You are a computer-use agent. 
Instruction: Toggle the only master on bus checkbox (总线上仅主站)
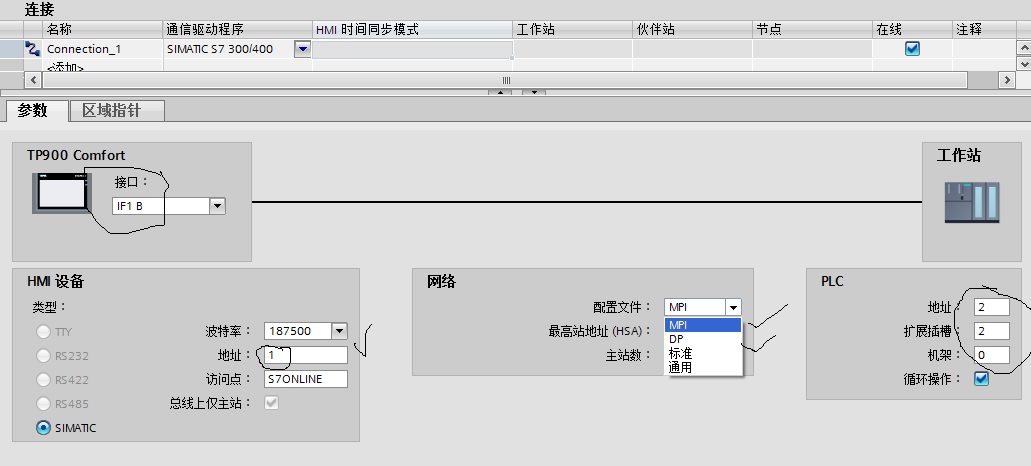[x=271, y=403]
